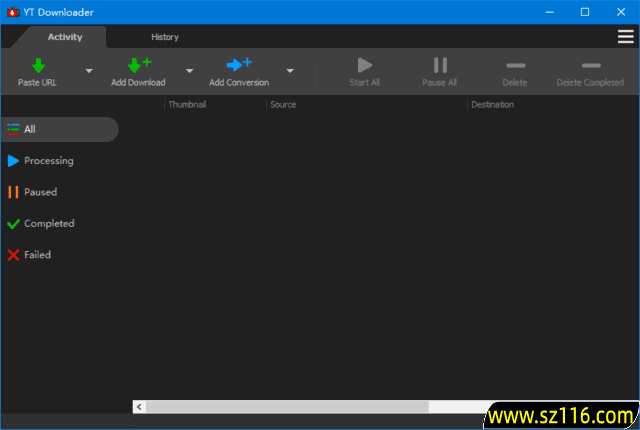Click the Delete Completed icon
This screenshot has height=430, width=640.
pos(590,65)
